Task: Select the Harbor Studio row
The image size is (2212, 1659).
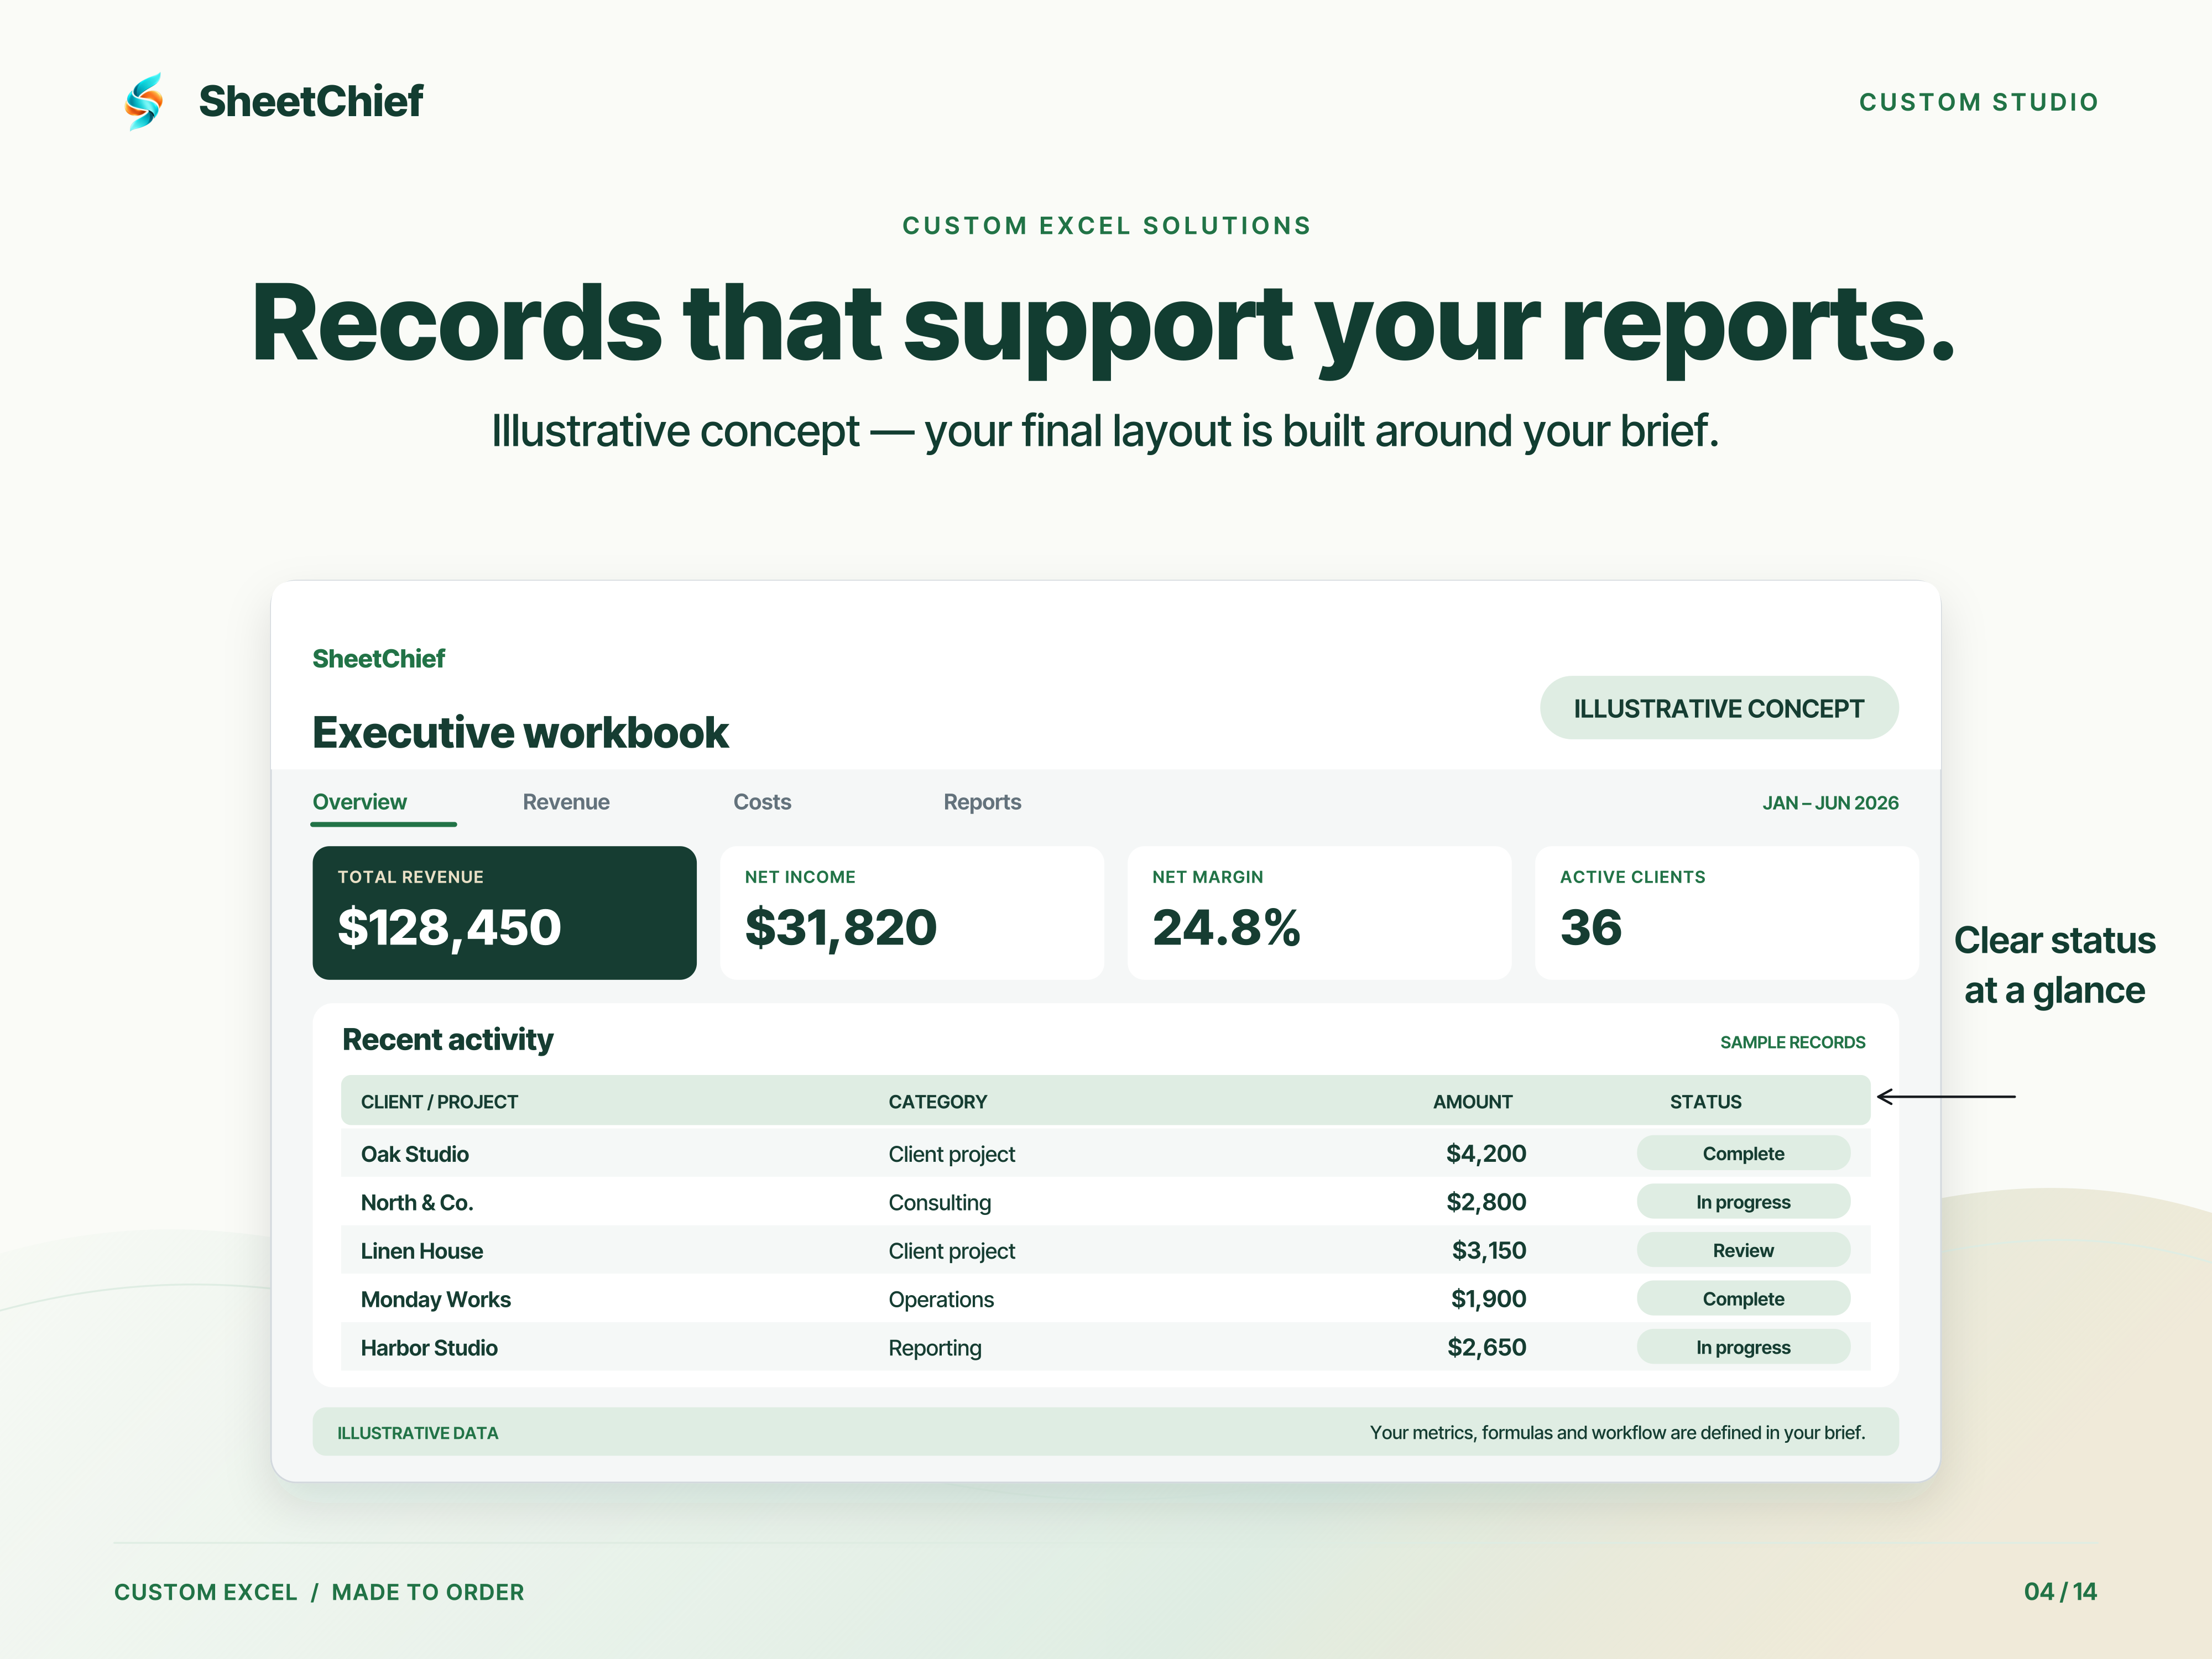Action: [1105, 1347]
